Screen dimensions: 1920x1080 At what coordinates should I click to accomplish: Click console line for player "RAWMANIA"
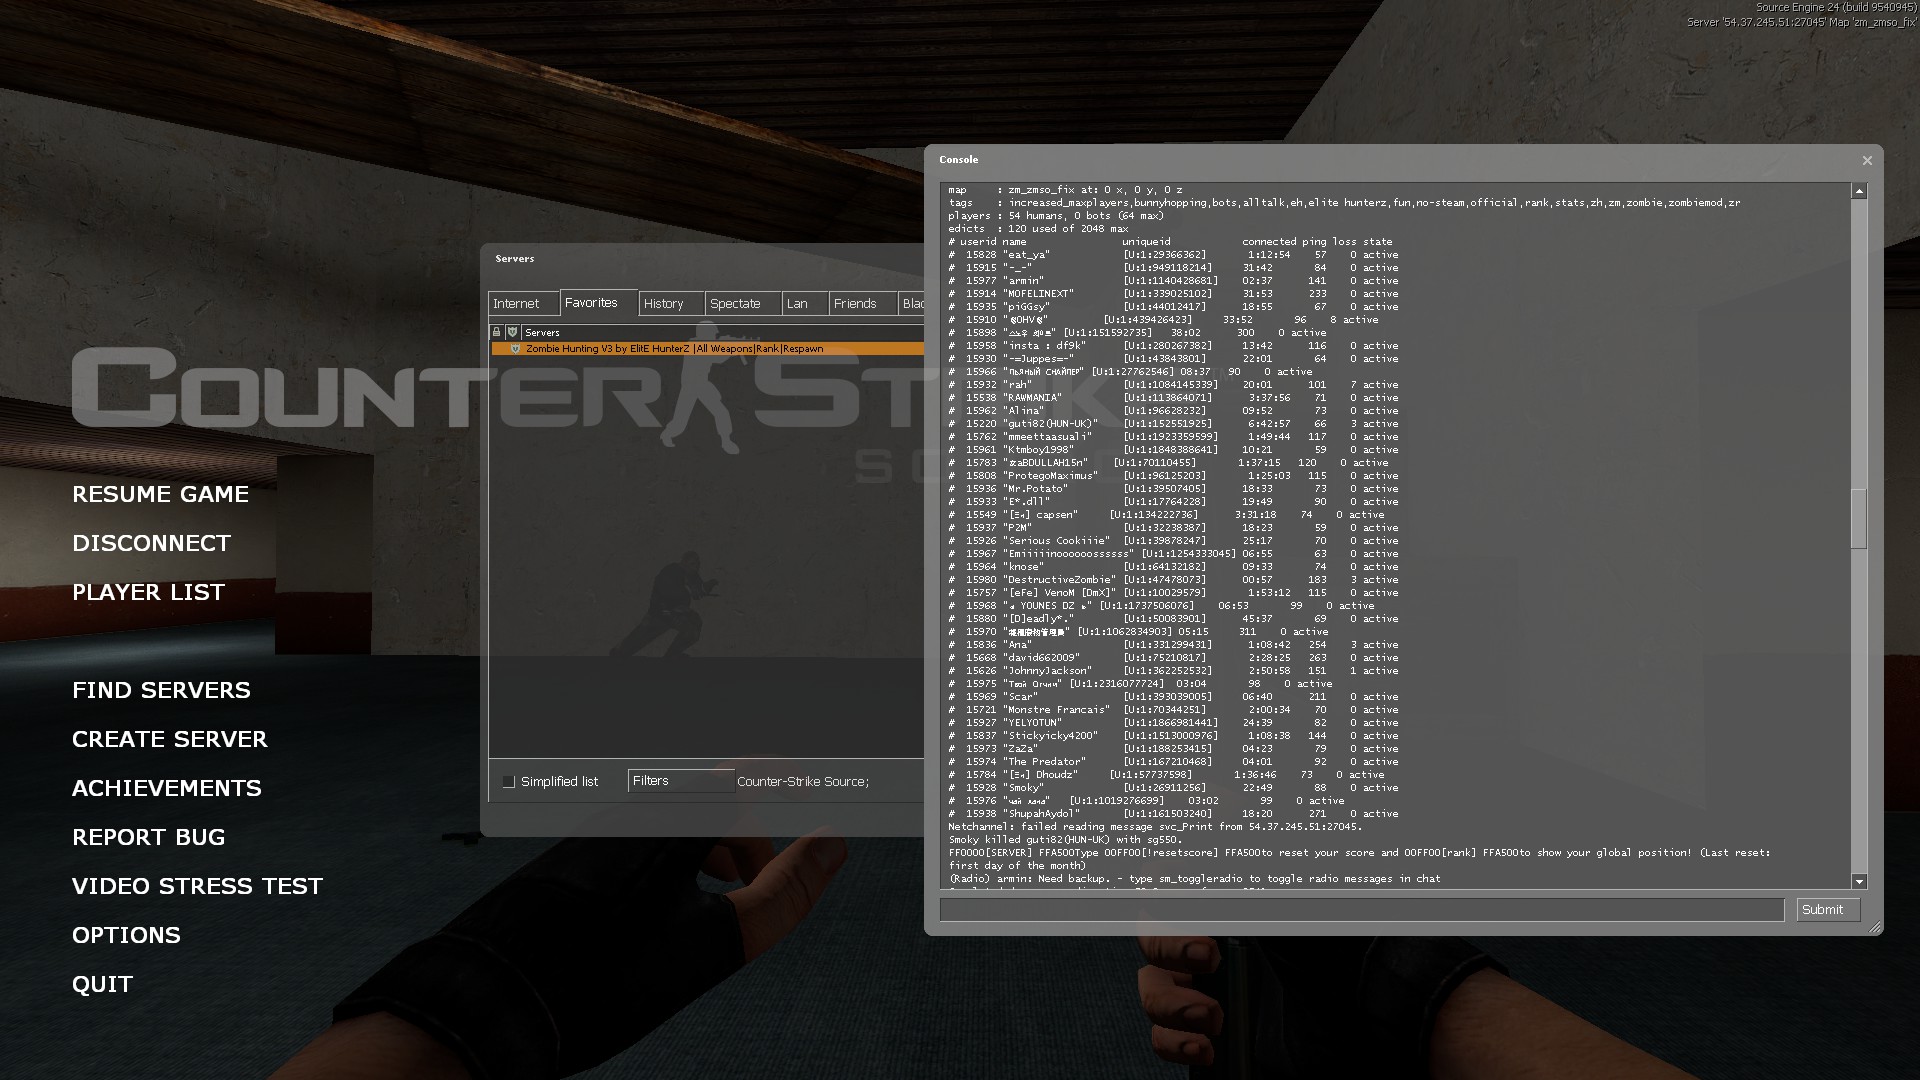1173,398
